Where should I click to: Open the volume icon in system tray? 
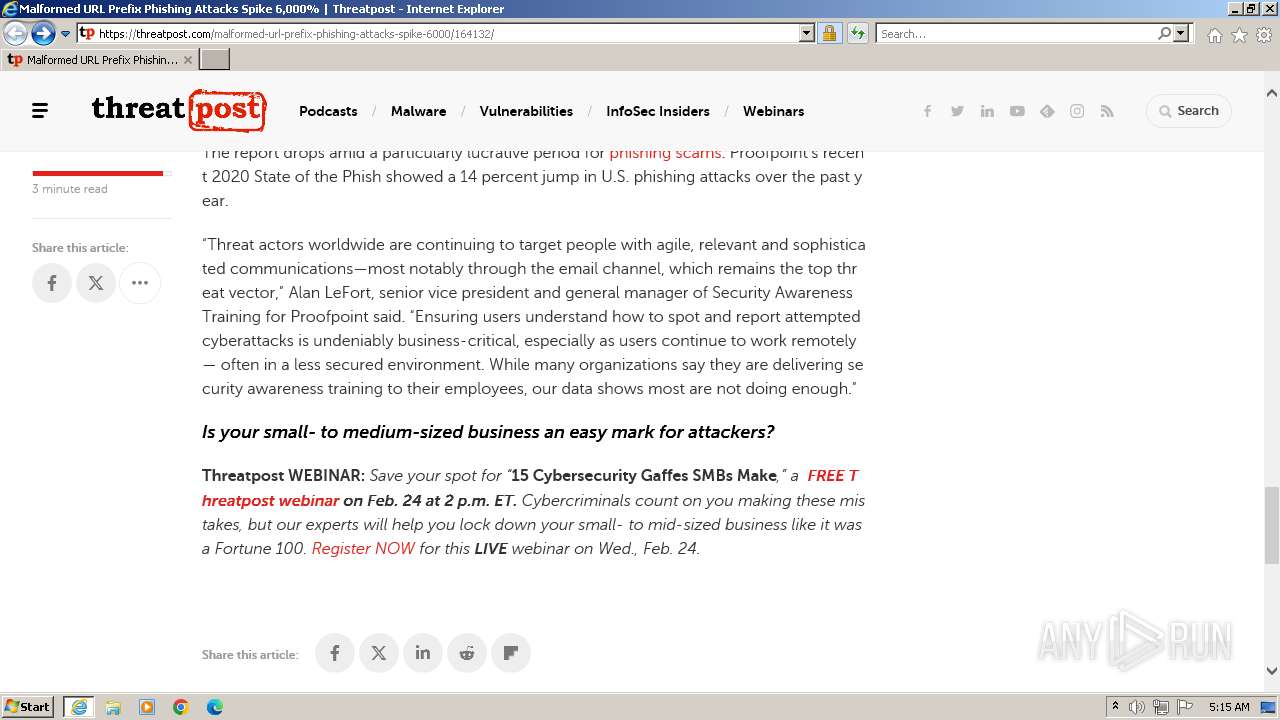point(1137,707)
